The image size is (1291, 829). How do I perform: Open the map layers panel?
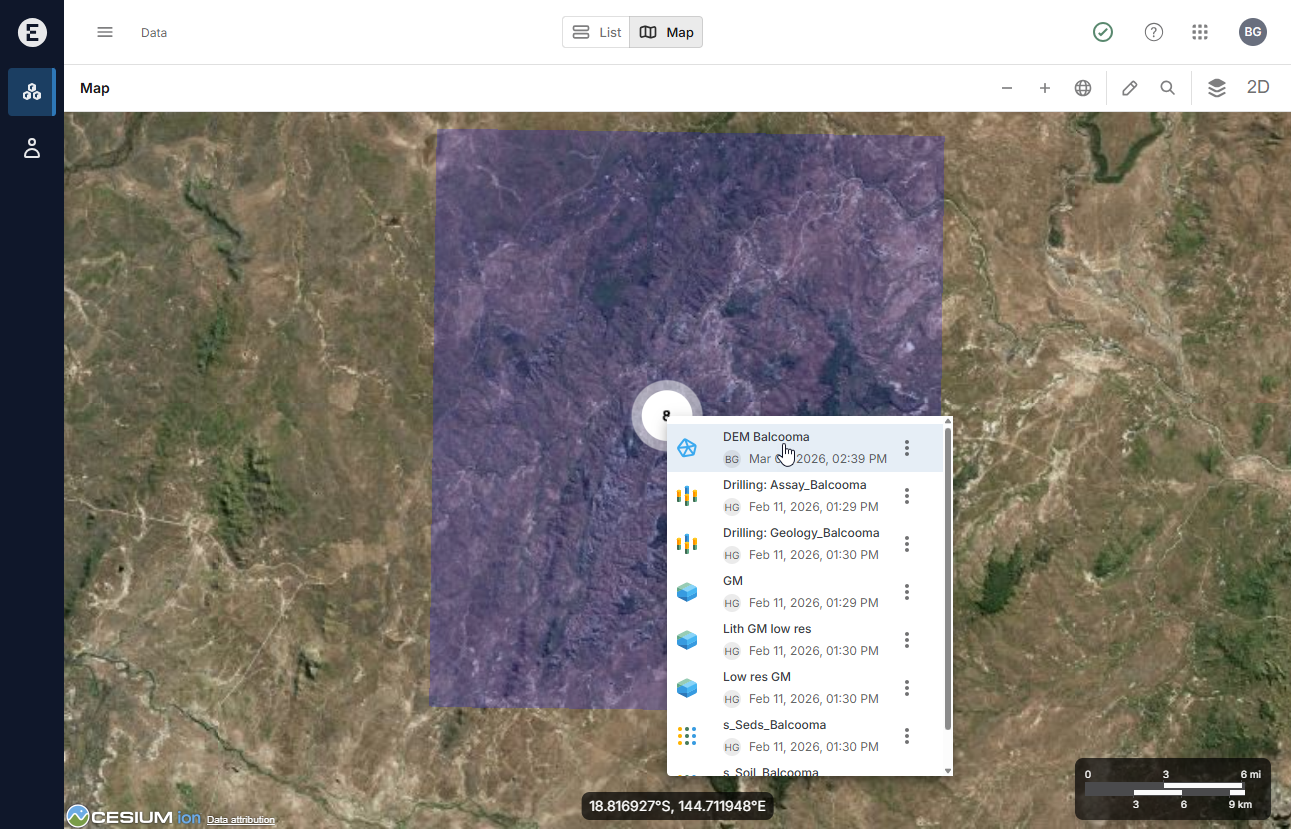(x=1216, y=88)
